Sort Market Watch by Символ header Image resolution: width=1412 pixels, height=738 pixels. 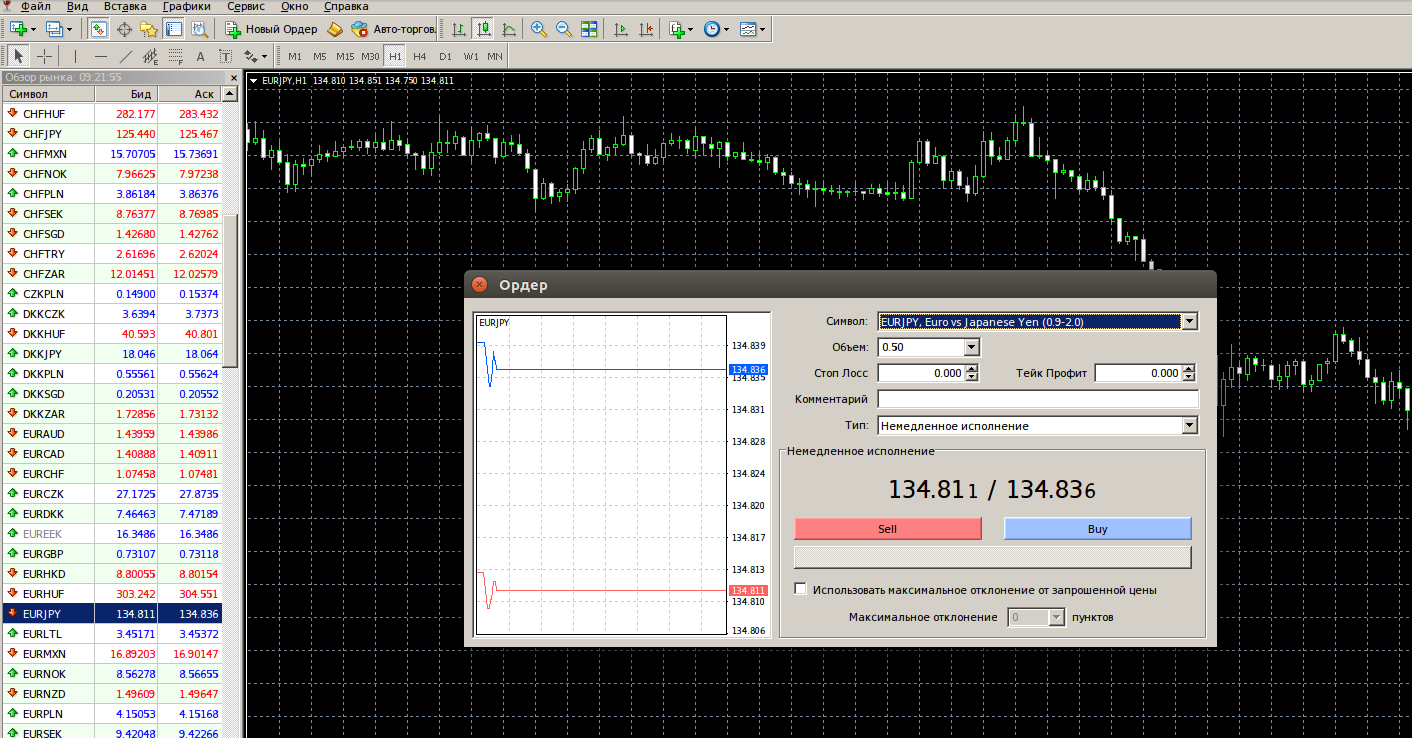point(48,94)
